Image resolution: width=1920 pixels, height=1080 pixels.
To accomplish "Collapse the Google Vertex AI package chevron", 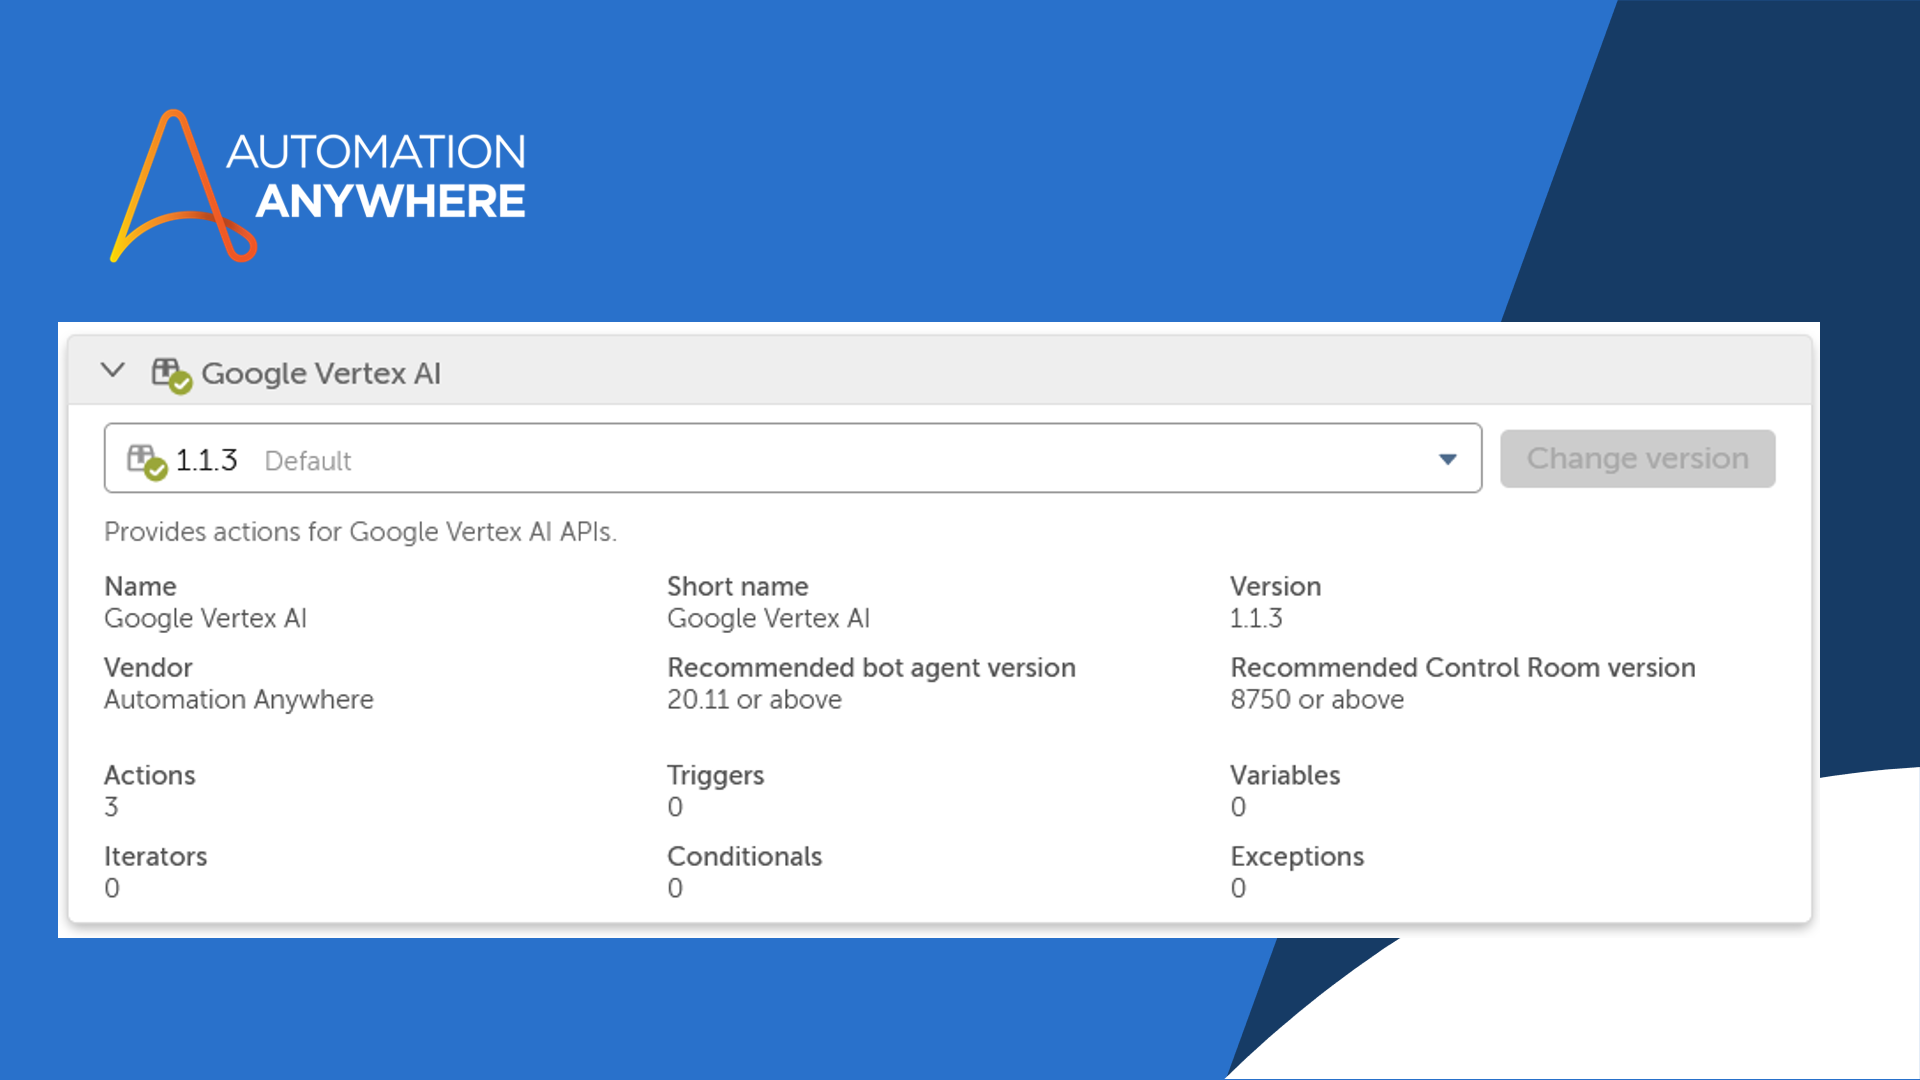I will pos(113,371).
